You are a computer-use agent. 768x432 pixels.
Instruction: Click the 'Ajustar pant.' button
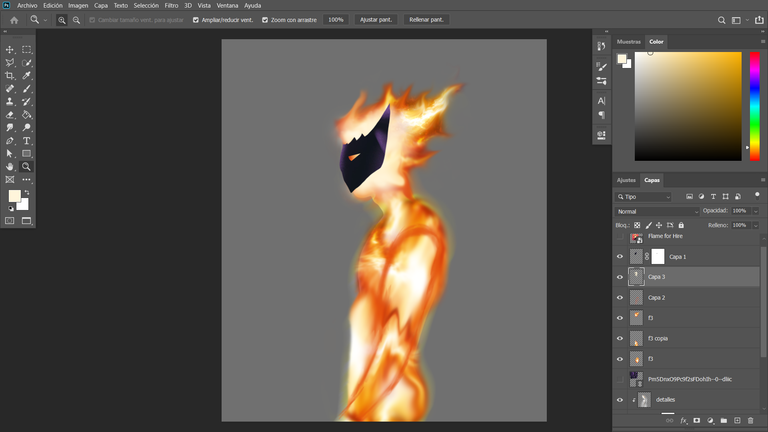pyautogui.click(x=376, y=20)
